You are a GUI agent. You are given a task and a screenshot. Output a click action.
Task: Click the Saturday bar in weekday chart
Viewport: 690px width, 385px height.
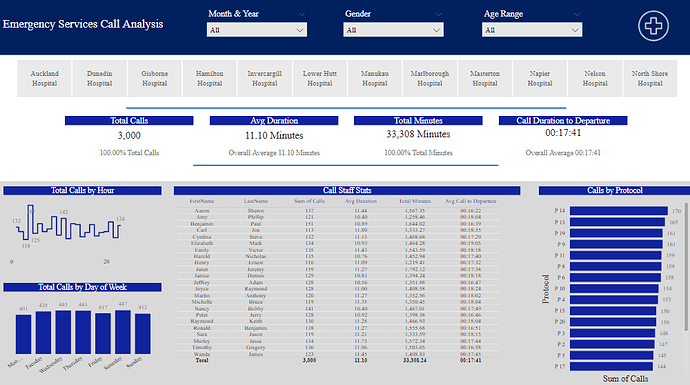pyautogui.click(x=123, y=332)
